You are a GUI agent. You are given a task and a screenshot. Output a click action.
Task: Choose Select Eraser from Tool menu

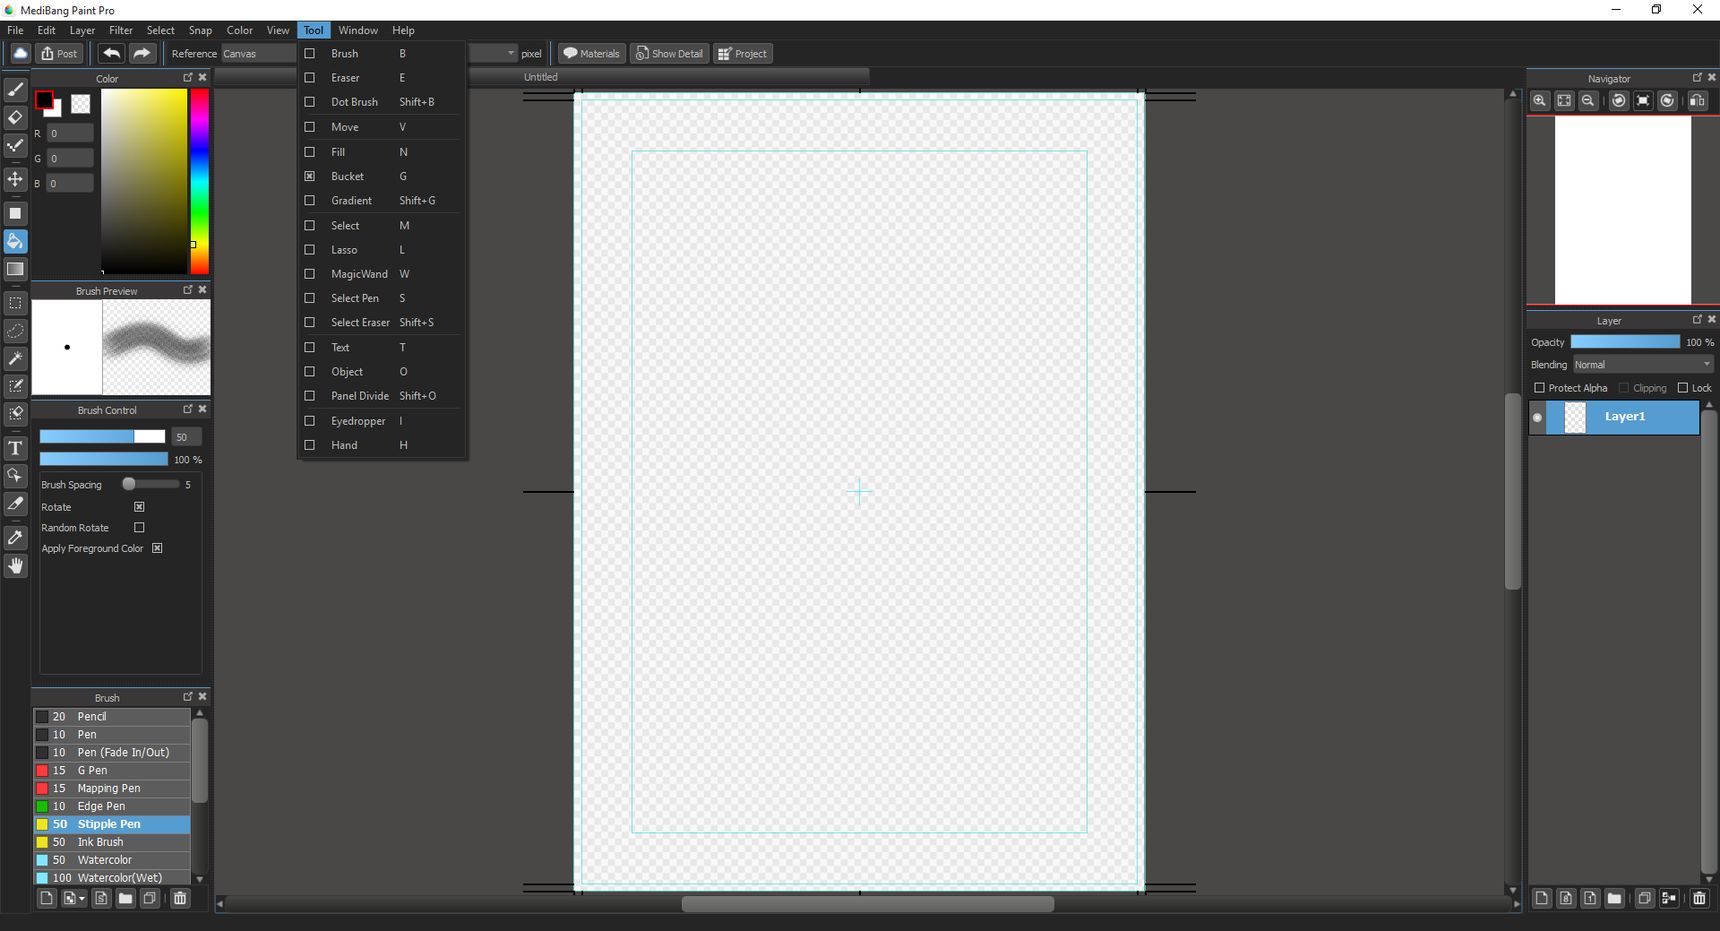pos(381,322)
